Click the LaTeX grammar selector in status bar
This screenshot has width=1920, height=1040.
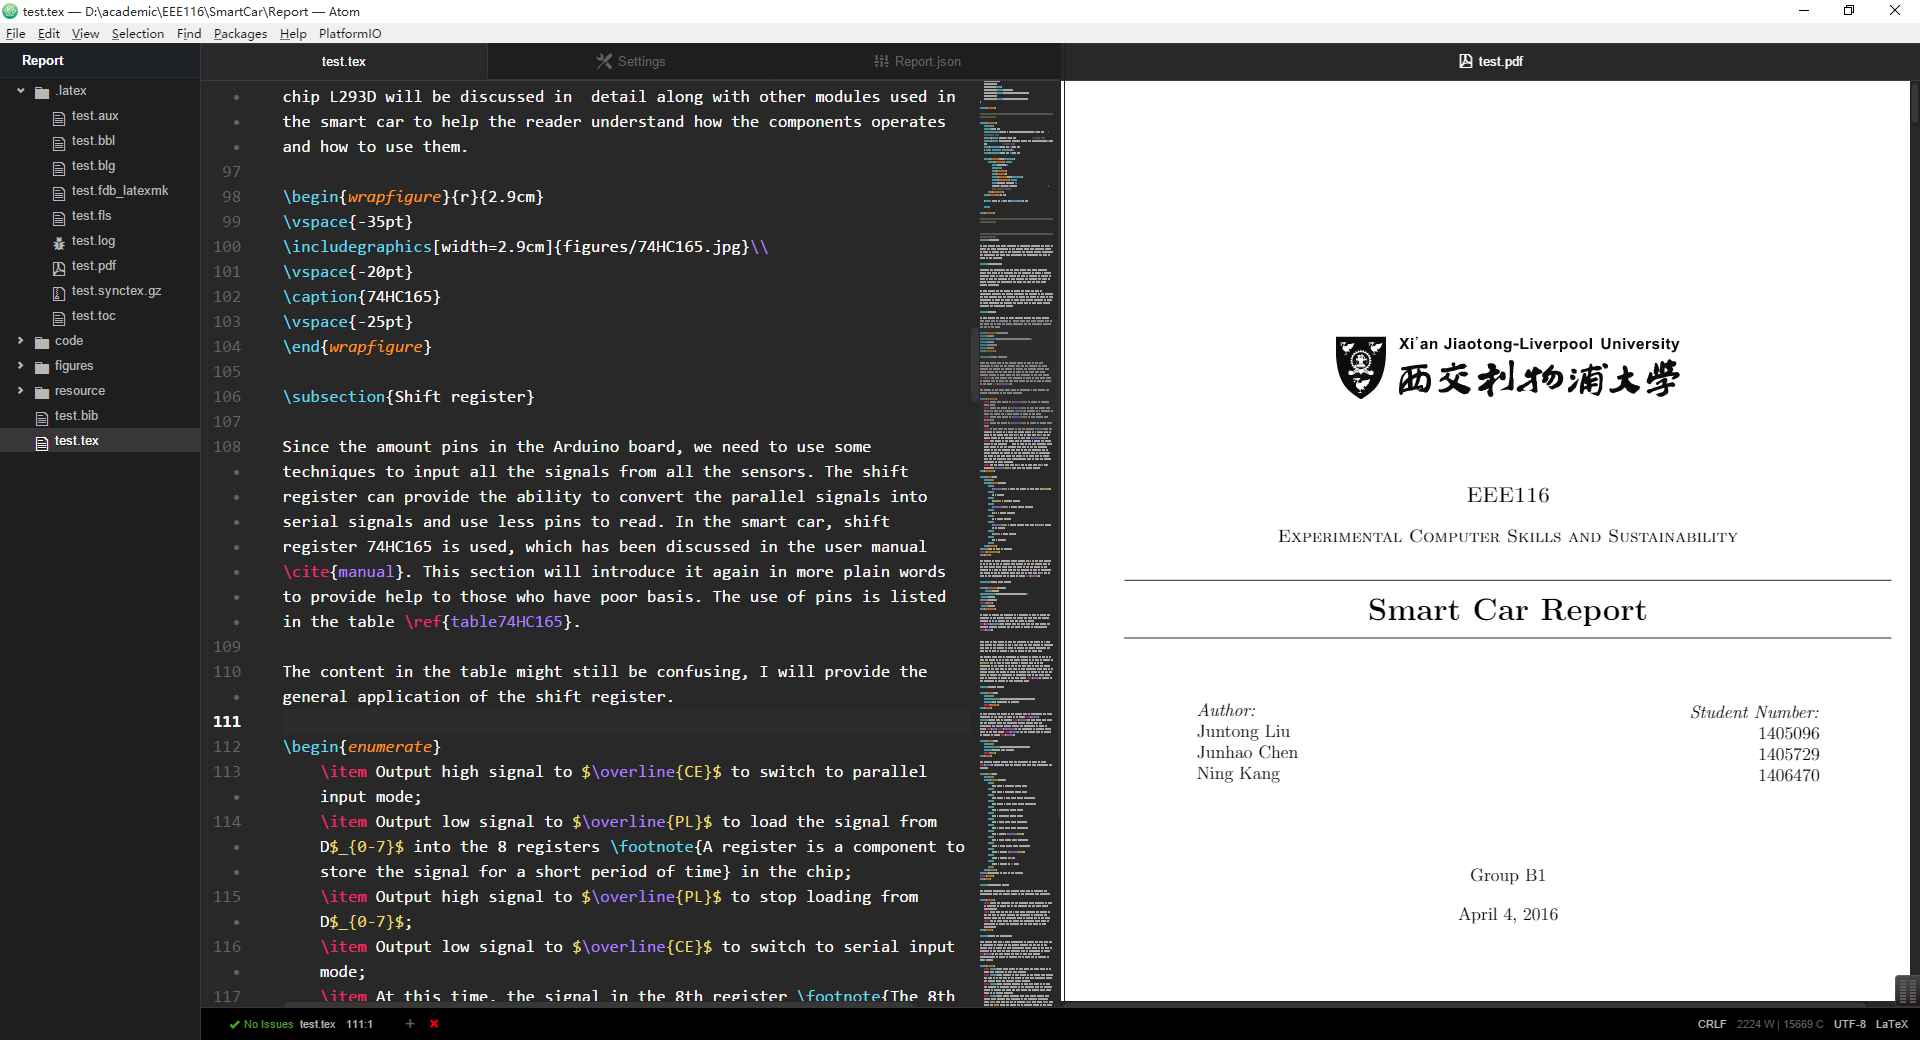[x=1891, y=1024]
